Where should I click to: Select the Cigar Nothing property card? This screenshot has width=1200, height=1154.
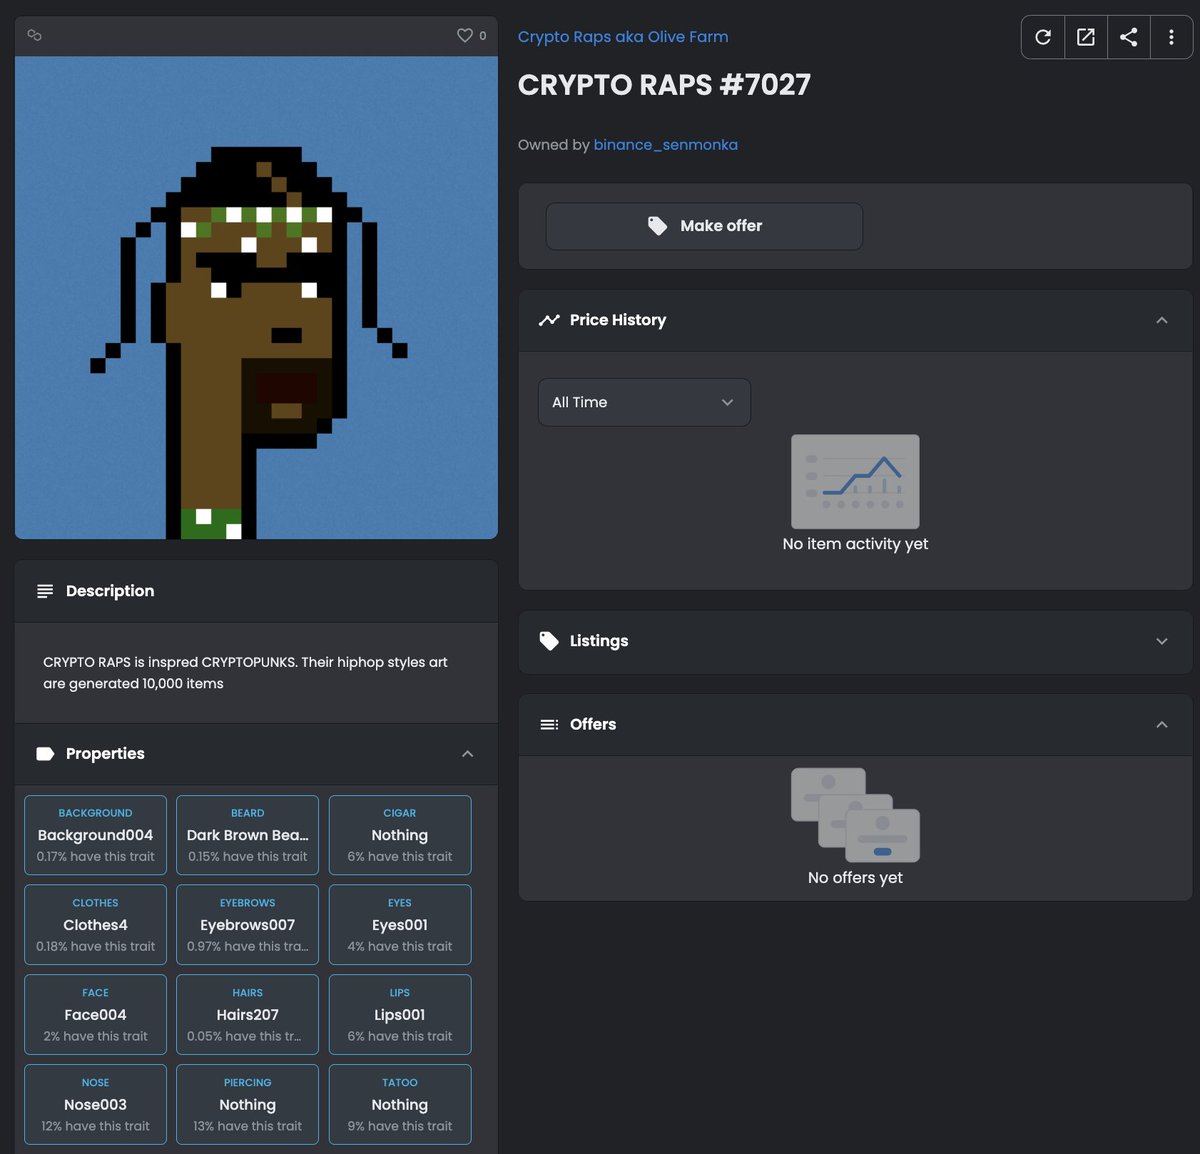click(x=400, y=835)
